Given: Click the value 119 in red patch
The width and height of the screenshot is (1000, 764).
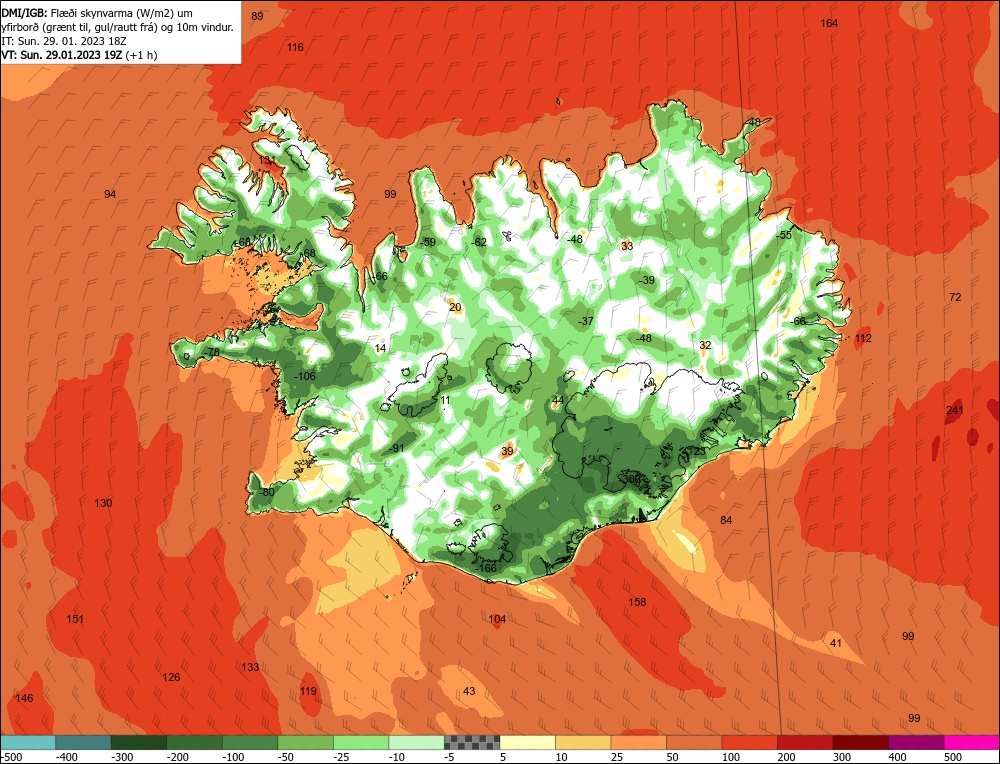Looking at the screenshot, I should (x=308, y=691).
